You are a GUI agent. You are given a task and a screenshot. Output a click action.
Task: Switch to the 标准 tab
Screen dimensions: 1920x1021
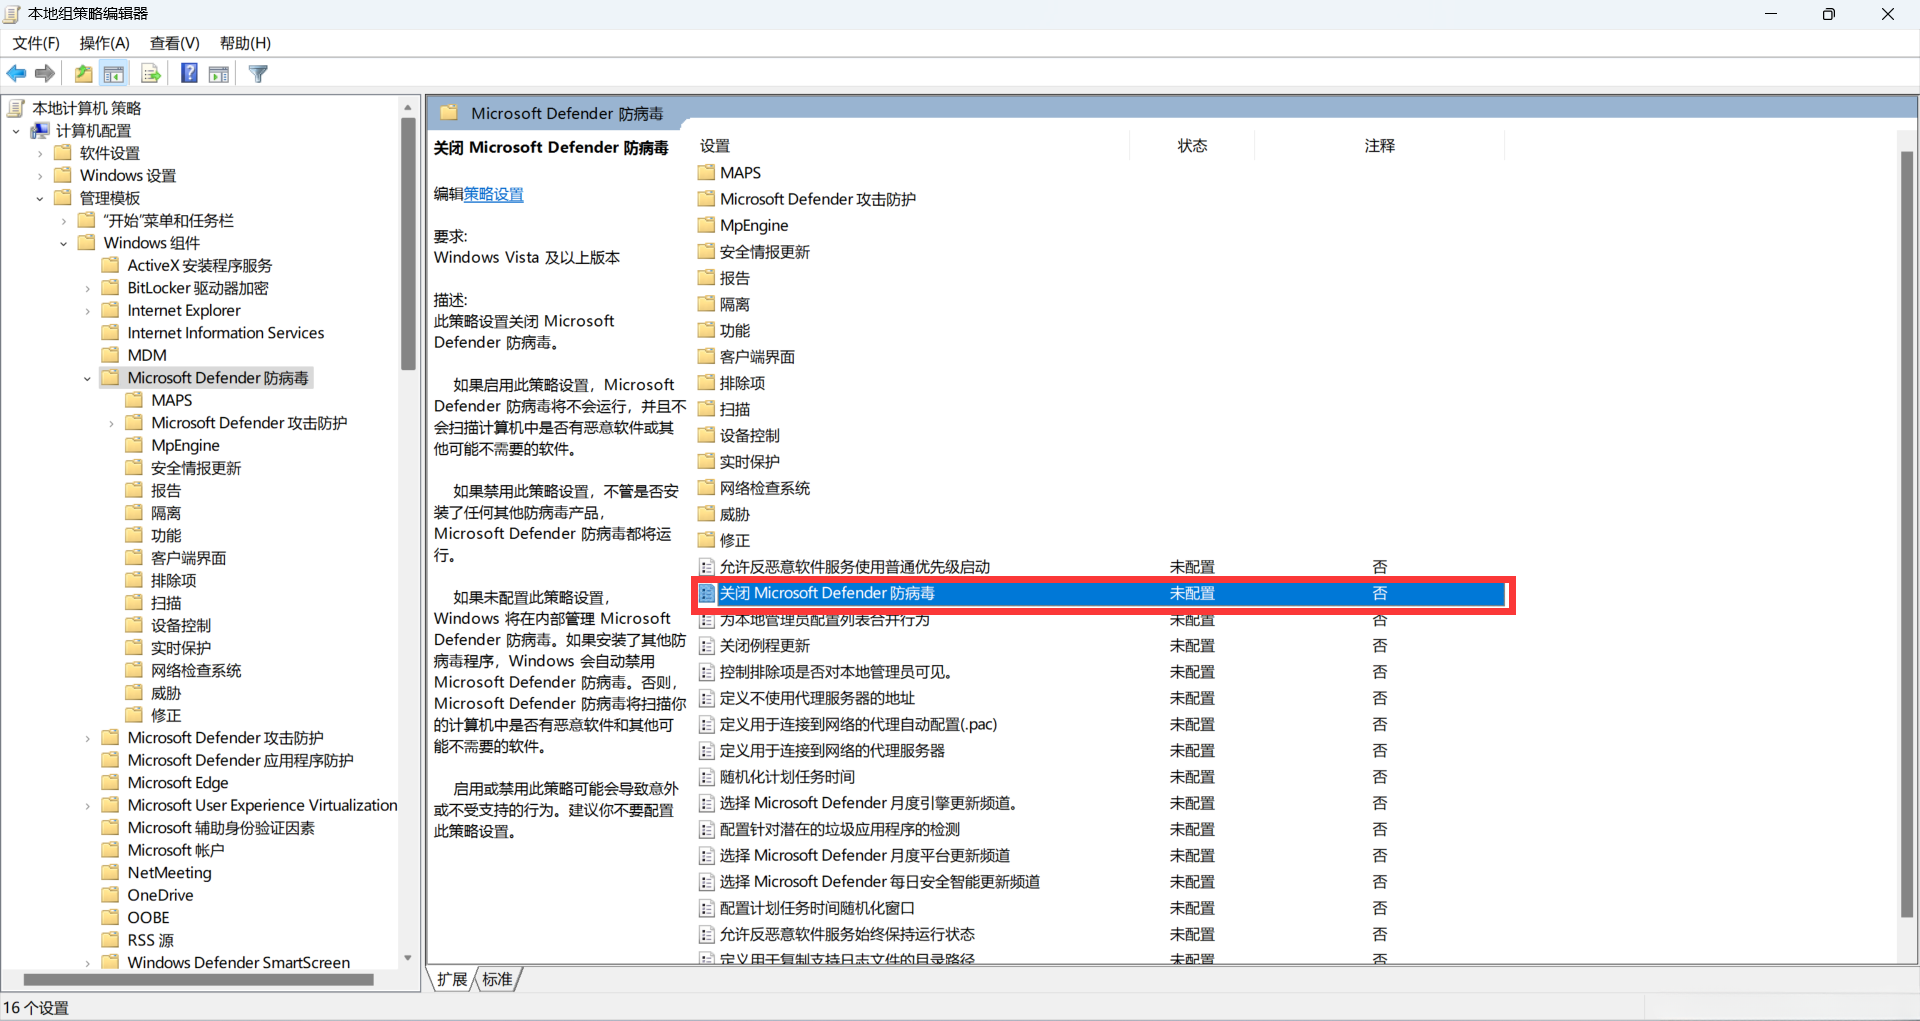tap(497, 979)
